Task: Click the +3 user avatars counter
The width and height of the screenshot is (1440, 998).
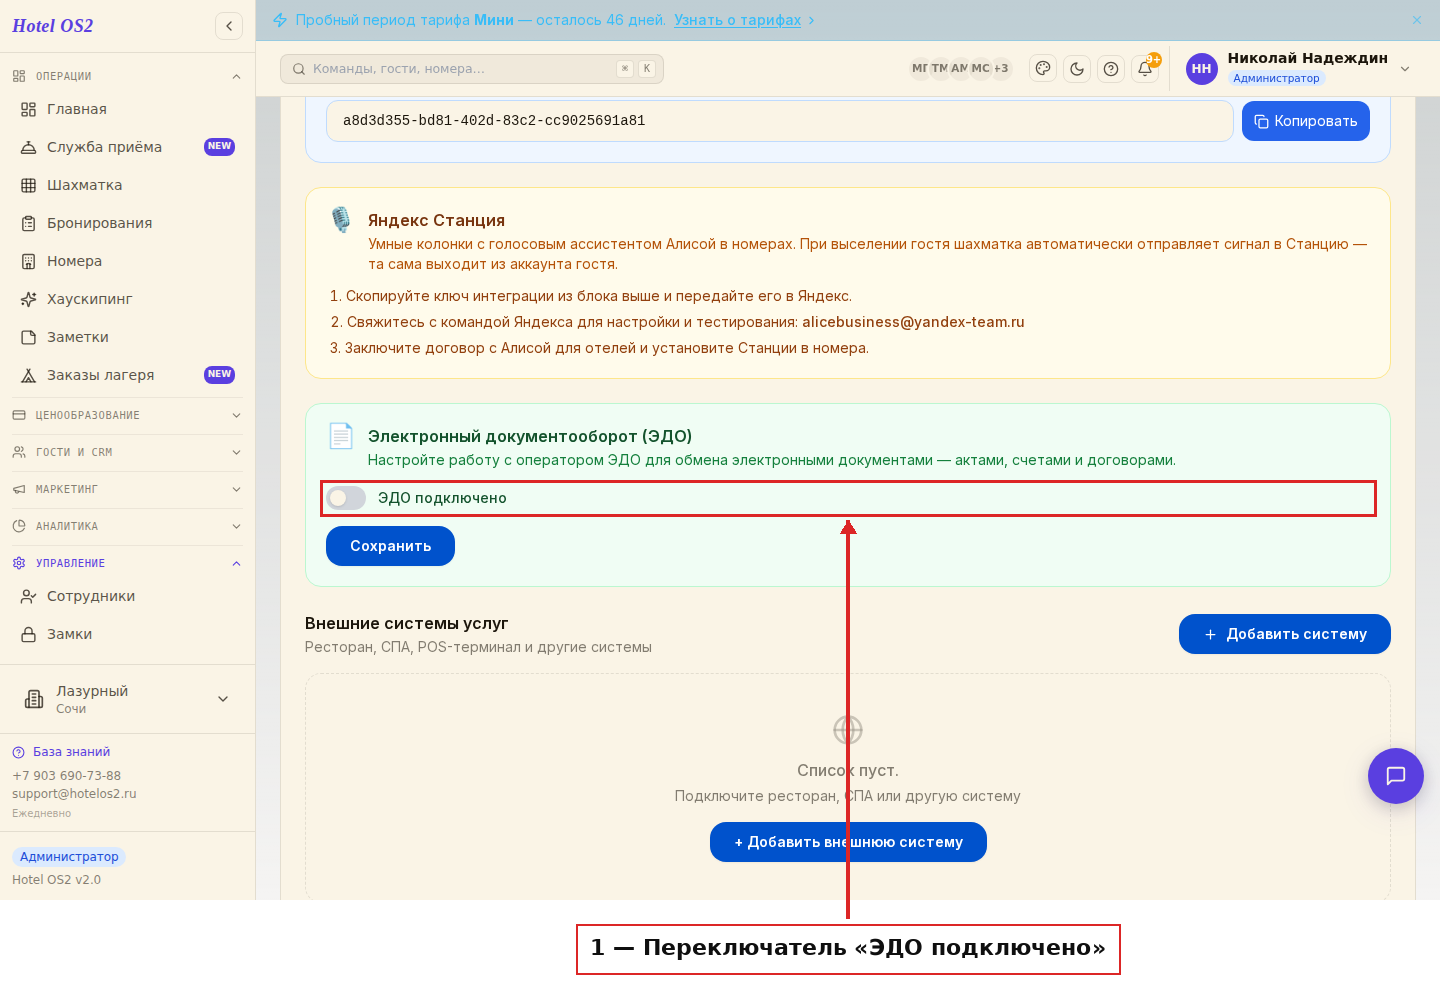Action: [1001, 69]
